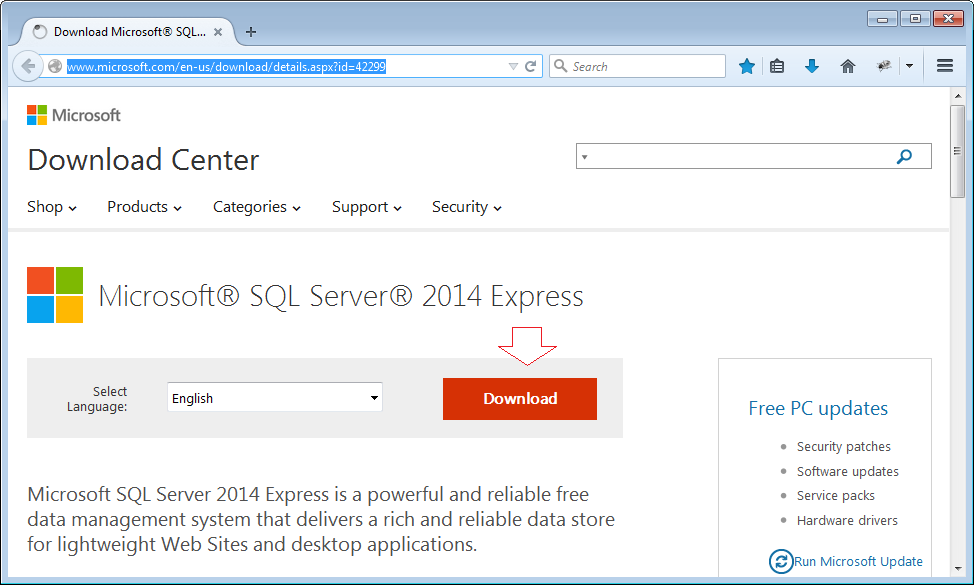
Task: Open the URL history dropdown arrow
Action: pyautogui.click(x=513, y=66)
